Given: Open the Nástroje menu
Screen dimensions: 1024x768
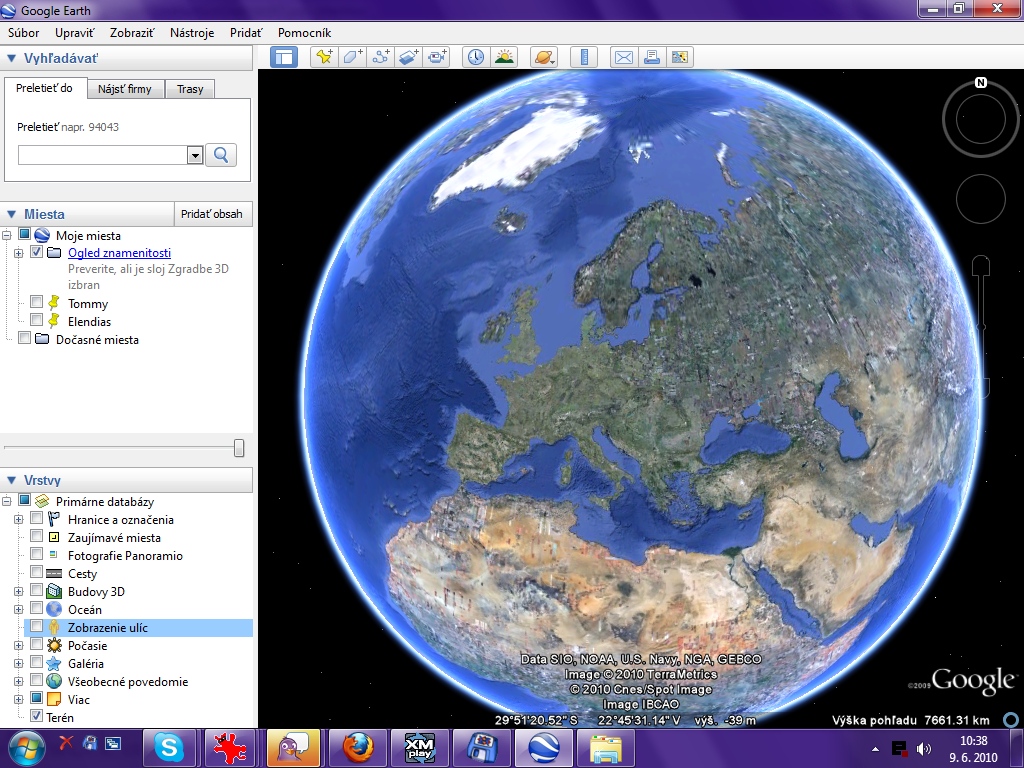Looking at the screenshot, I should coord(192,33).
